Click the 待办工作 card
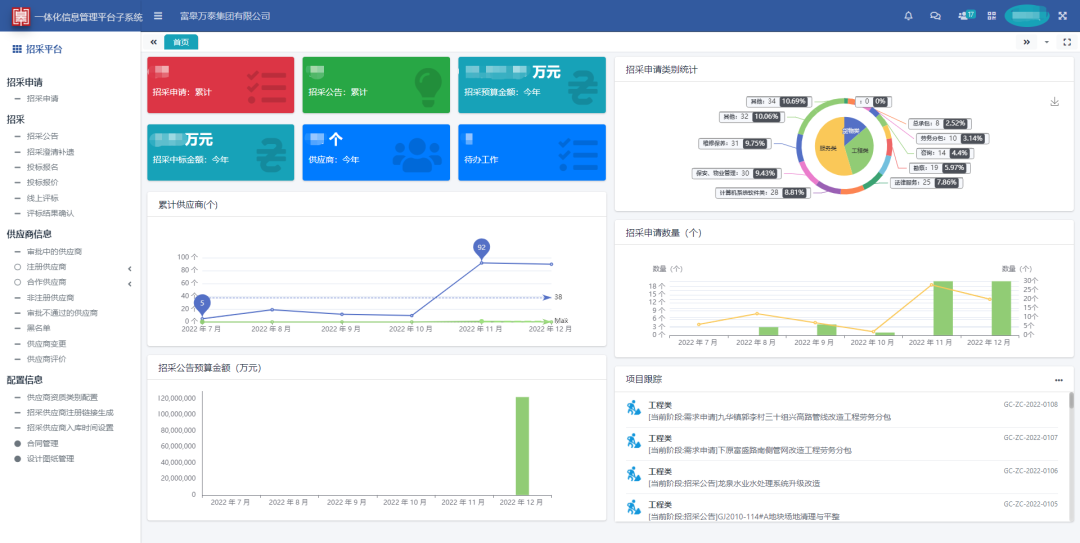This screenshot has height=543, width=1080. [x=532, y=152]
